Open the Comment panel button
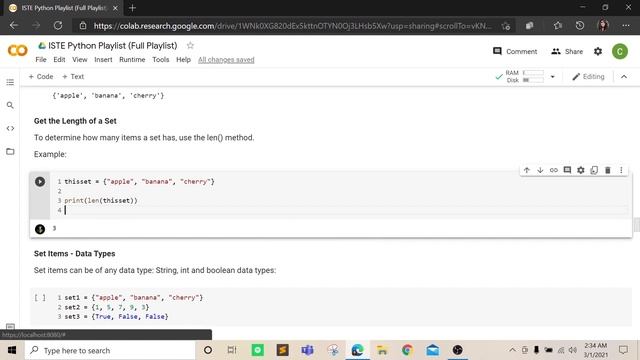The image size is (640, 360). [515, 51]
